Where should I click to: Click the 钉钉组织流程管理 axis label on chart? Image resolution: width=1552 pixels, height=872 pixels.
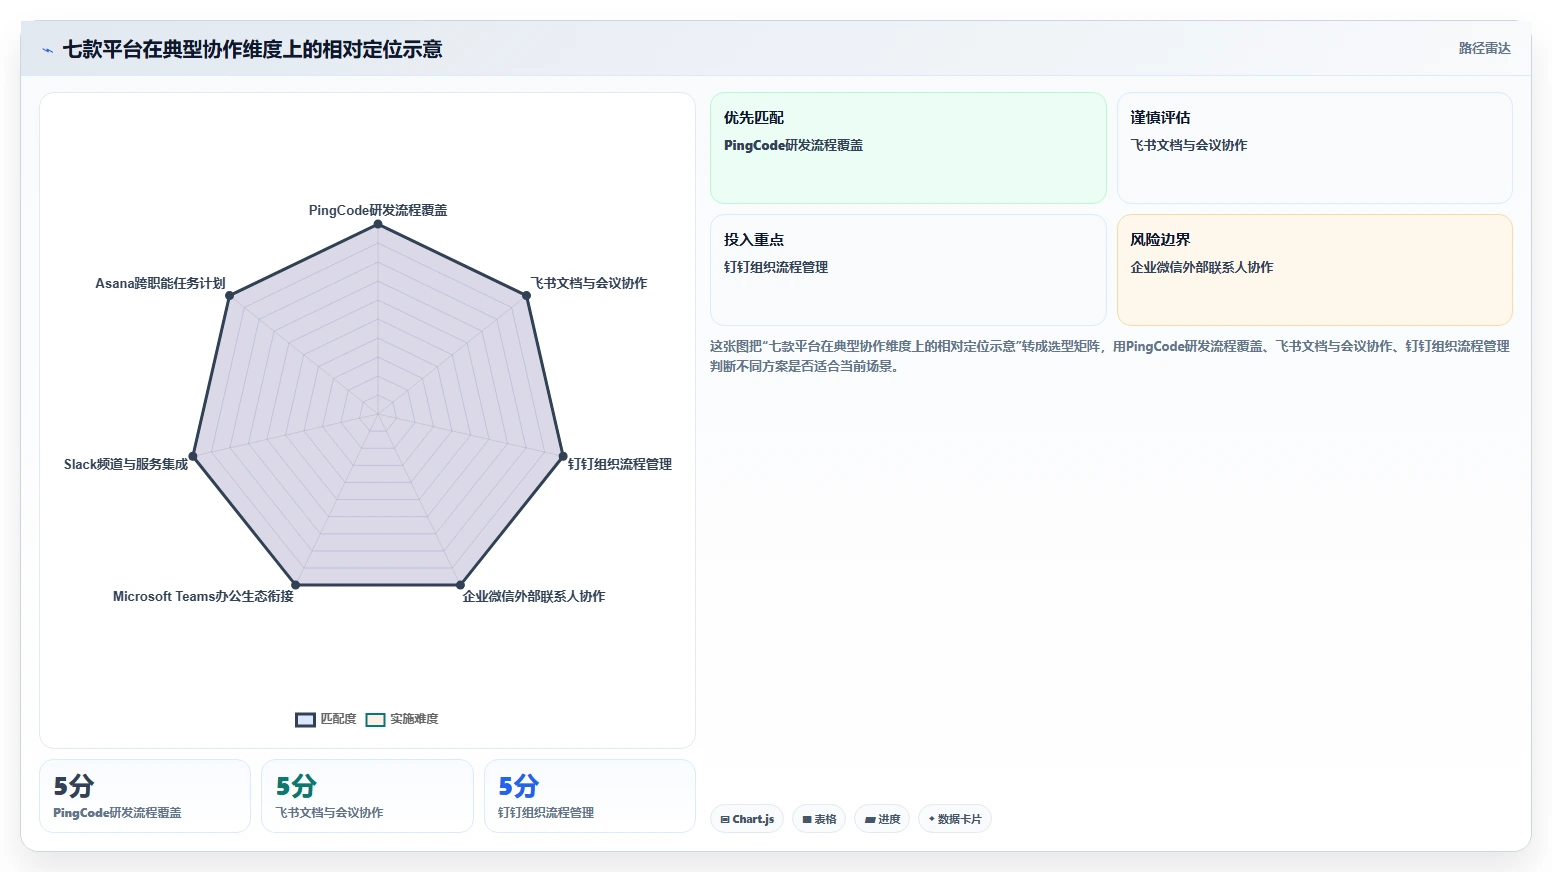(620, 464)
